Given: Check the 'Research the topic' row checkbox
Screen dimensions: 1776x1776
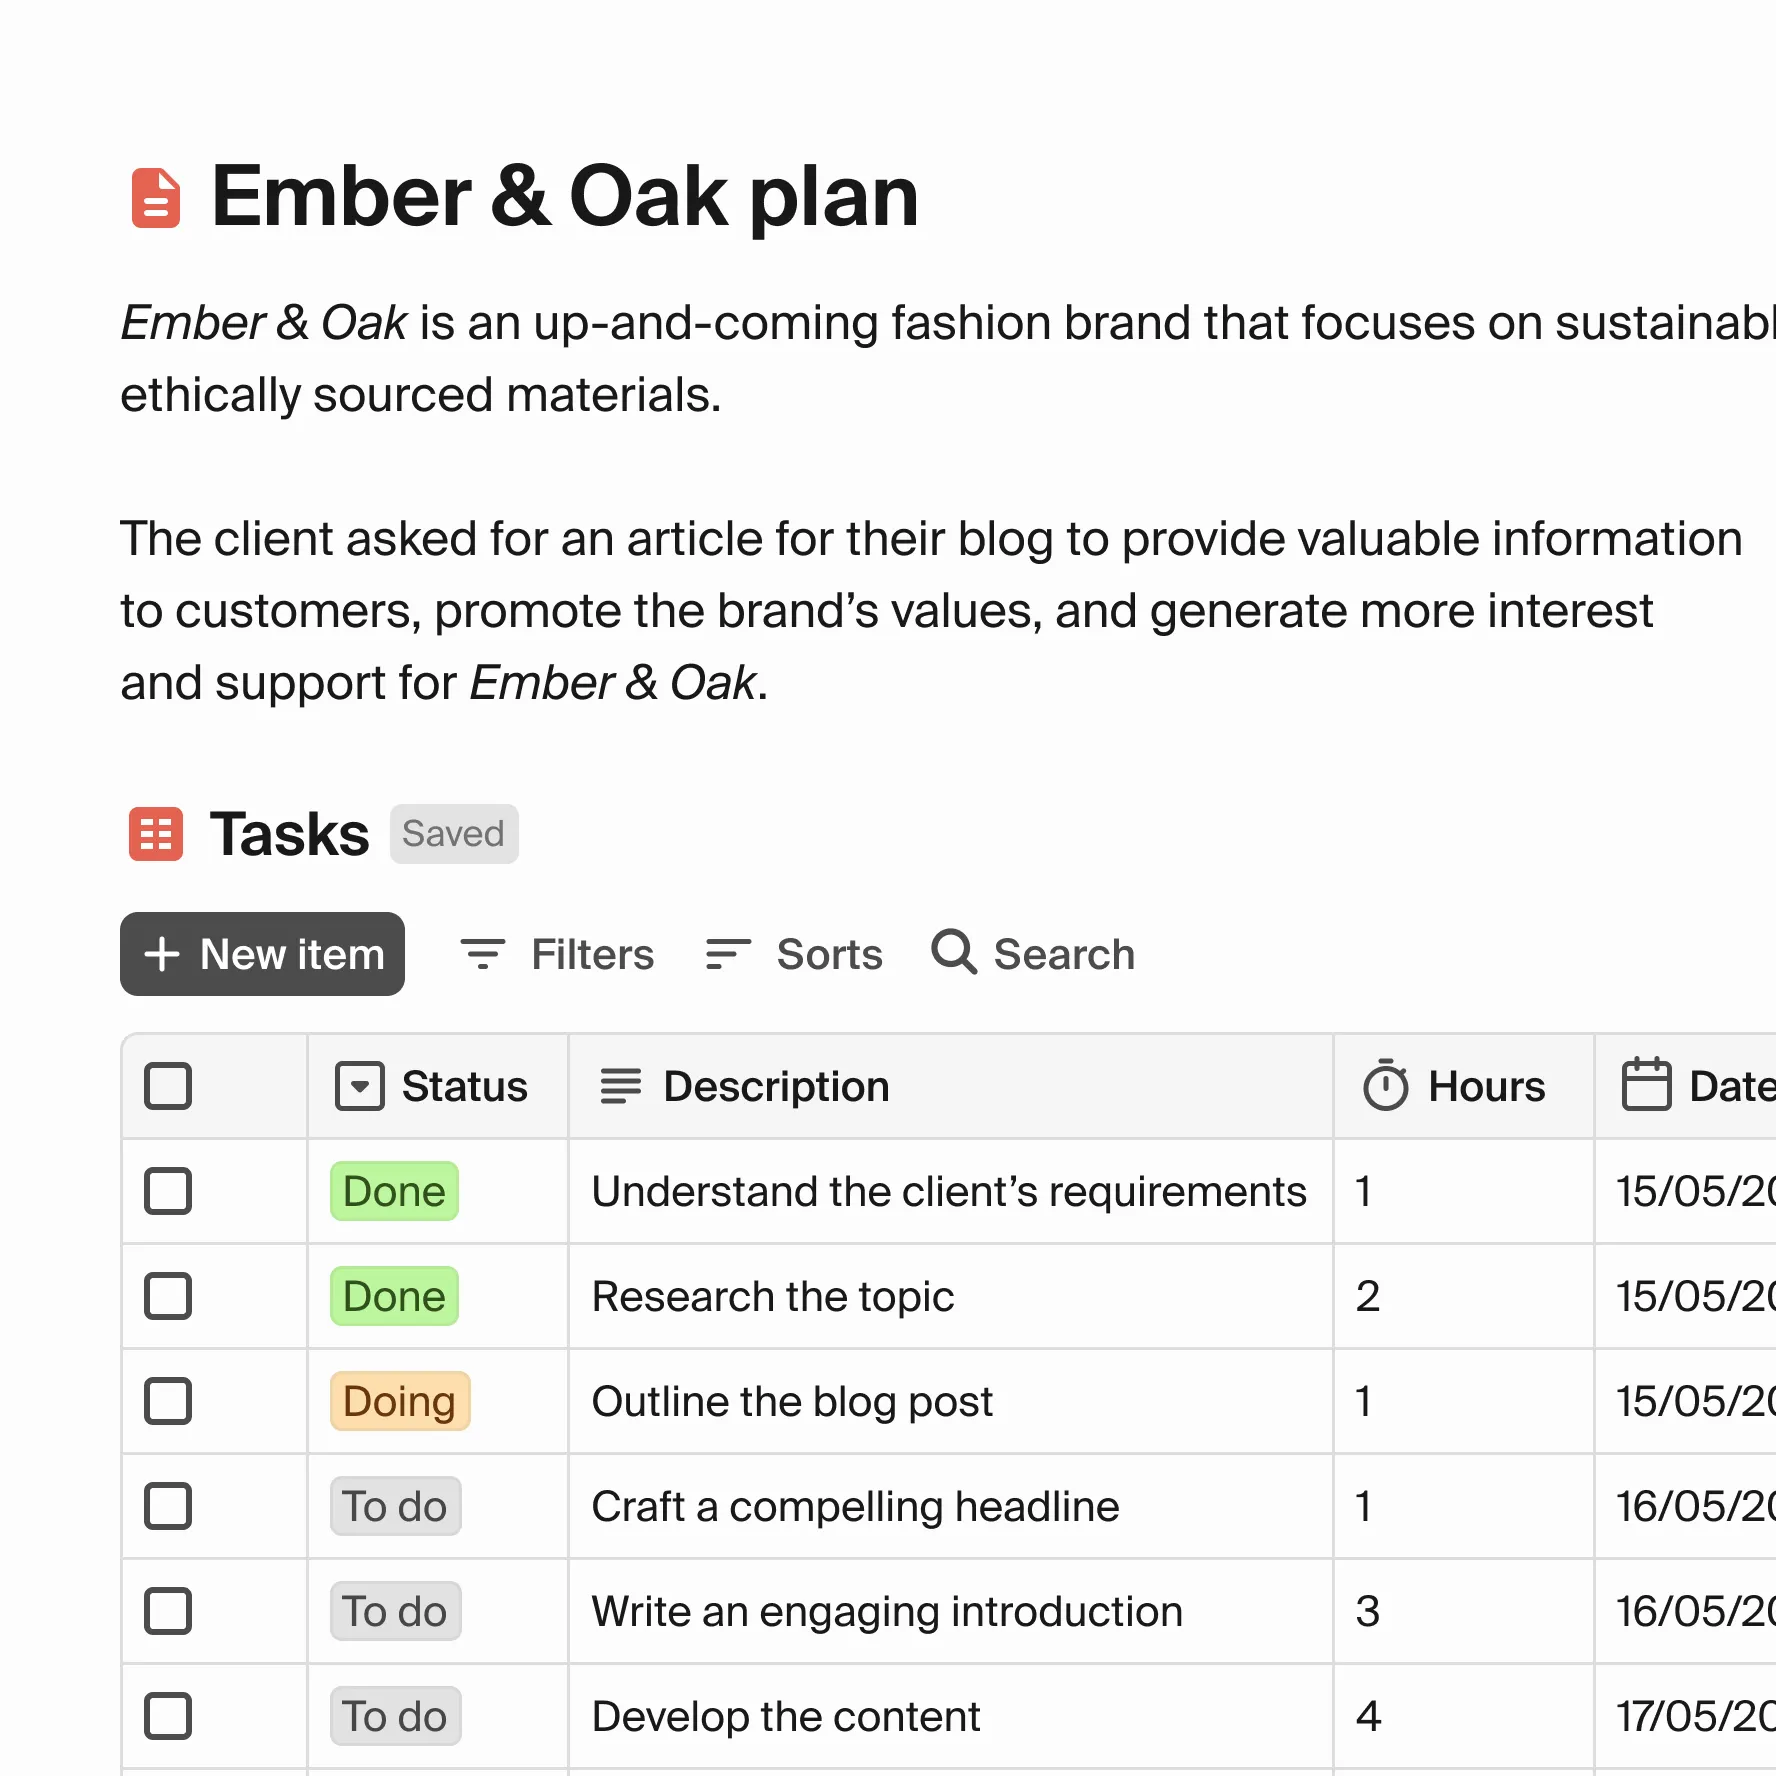Looking at the screenshot, I should pyautogui.click(x=168, y=1296).
